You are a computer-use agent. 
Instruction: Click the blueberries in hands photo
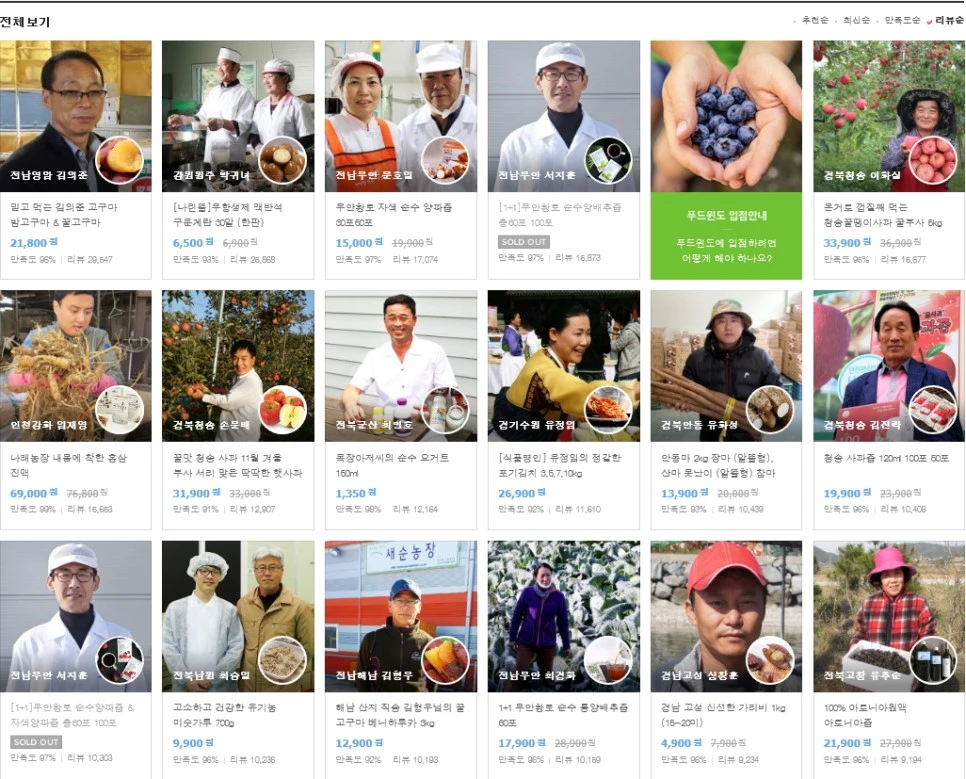click(726, 116)
